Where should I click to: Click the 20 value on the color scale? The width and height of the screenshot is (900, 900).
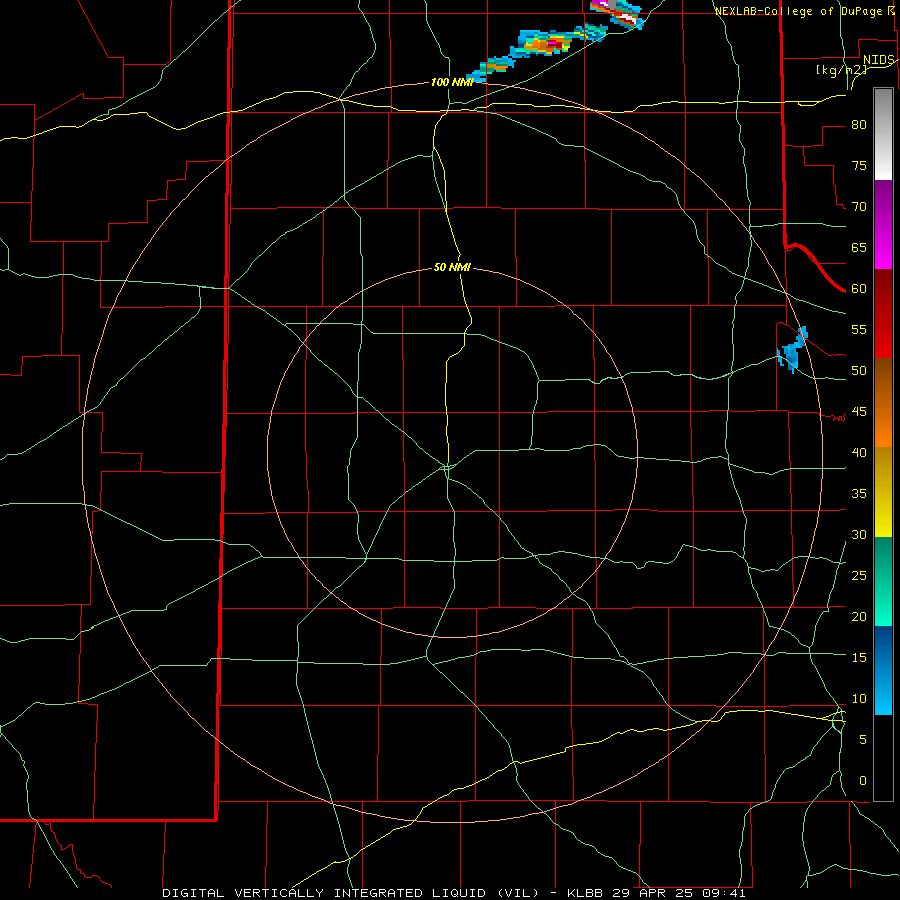[x=859, y=616]
